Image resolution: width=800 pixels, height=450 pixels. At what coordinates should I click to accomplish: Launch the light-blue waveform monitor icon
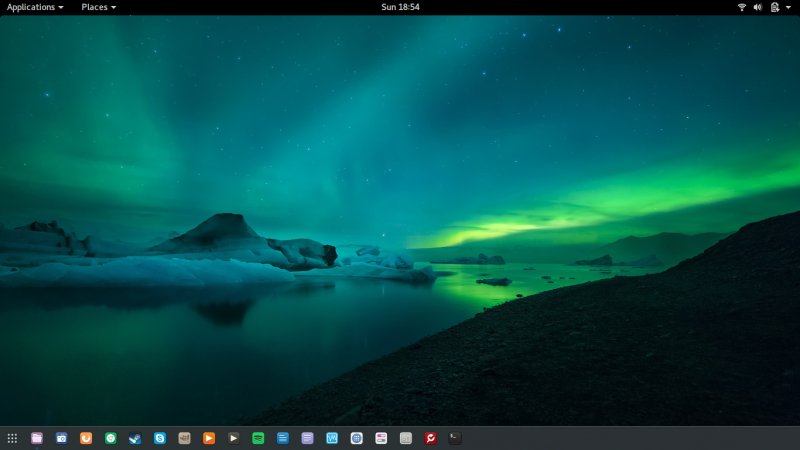[332, 438]
